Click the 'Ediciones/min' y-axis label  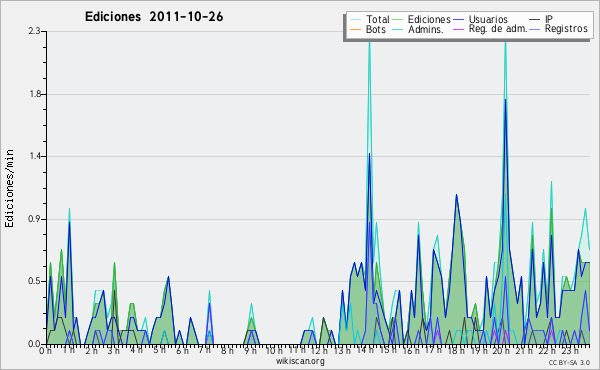click(x=9, y=188)
